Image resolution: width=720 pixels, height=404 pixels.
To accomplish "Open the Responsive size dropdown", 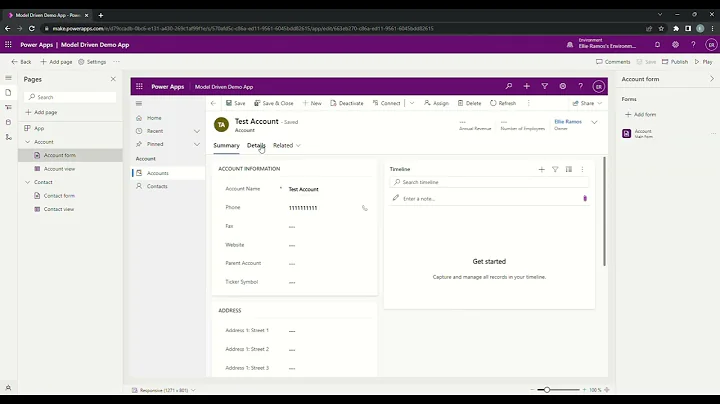I will pos(163,390).
